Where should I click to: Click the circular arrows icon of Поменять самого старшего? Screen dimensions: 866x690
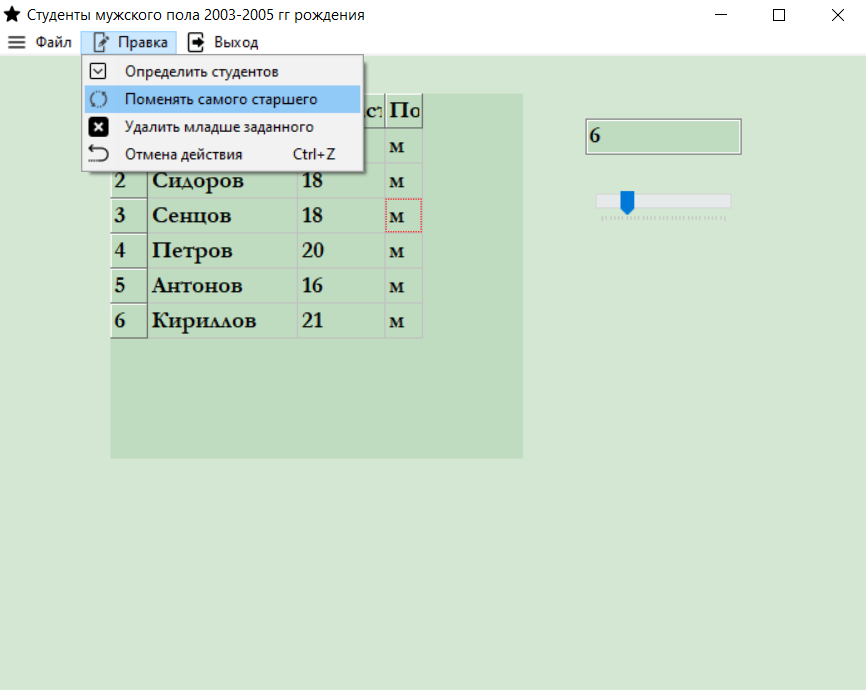click(98, 99)
